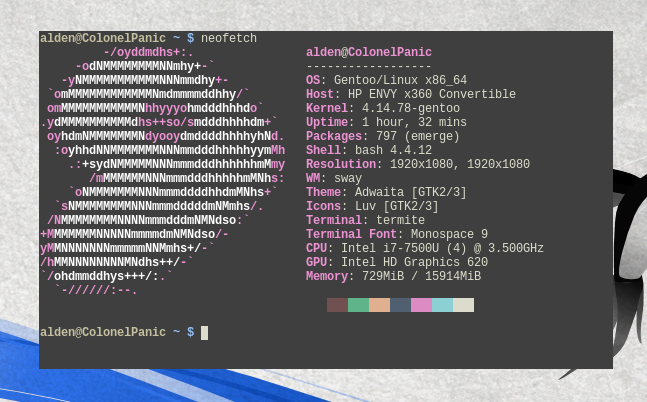Click the Gentoo ASCII art logo
The height and width of the screenshot is (402, 647).
163,171
